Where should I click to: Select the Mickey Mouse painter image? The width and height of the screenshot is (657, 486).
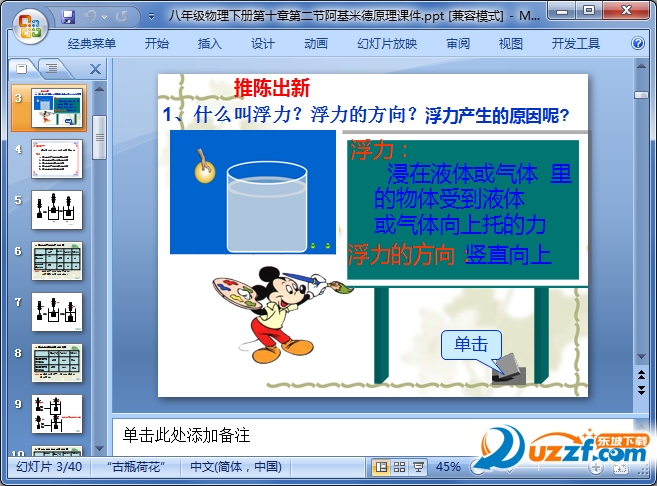pos(282,314)
